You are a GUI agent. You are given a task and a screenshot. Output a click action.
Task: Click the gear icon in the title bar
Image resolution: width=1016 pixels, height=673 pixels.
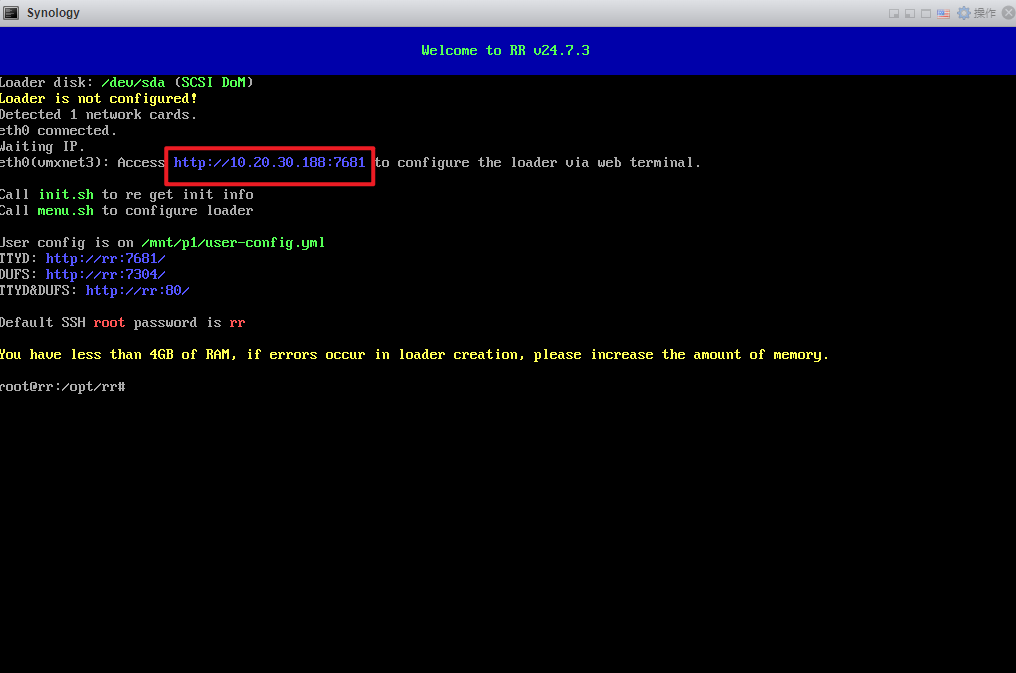(x=964, y=13)
